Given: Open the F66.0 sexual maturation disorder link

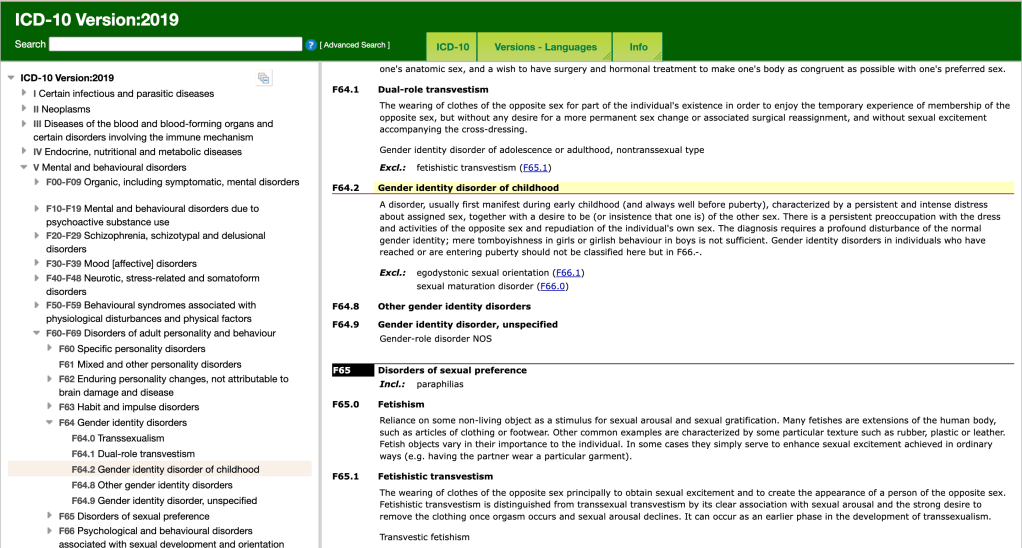Looking at the screenshot, I should click(x=552, y=286).
